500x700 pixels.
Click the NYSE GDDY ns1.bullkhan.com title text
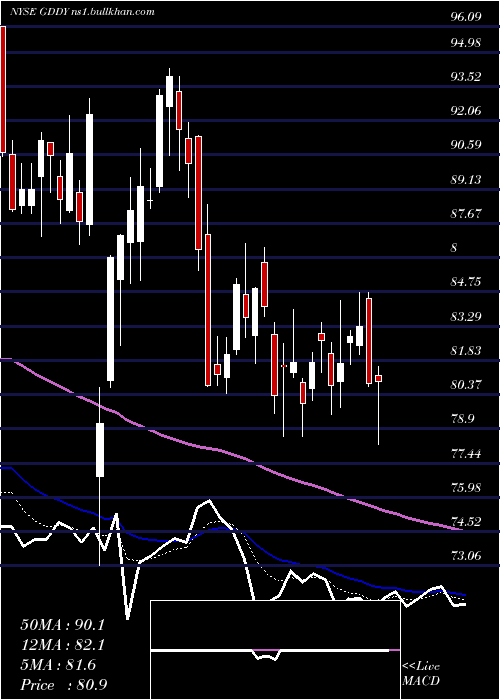(82, 12)
